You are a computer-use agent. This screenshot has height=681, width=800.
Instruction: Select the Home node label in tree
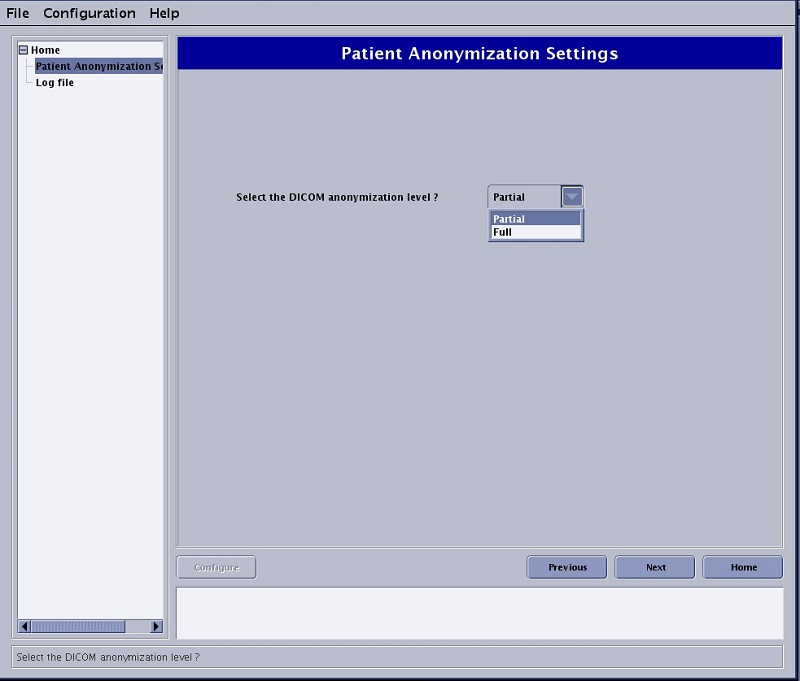coord(46,50)
